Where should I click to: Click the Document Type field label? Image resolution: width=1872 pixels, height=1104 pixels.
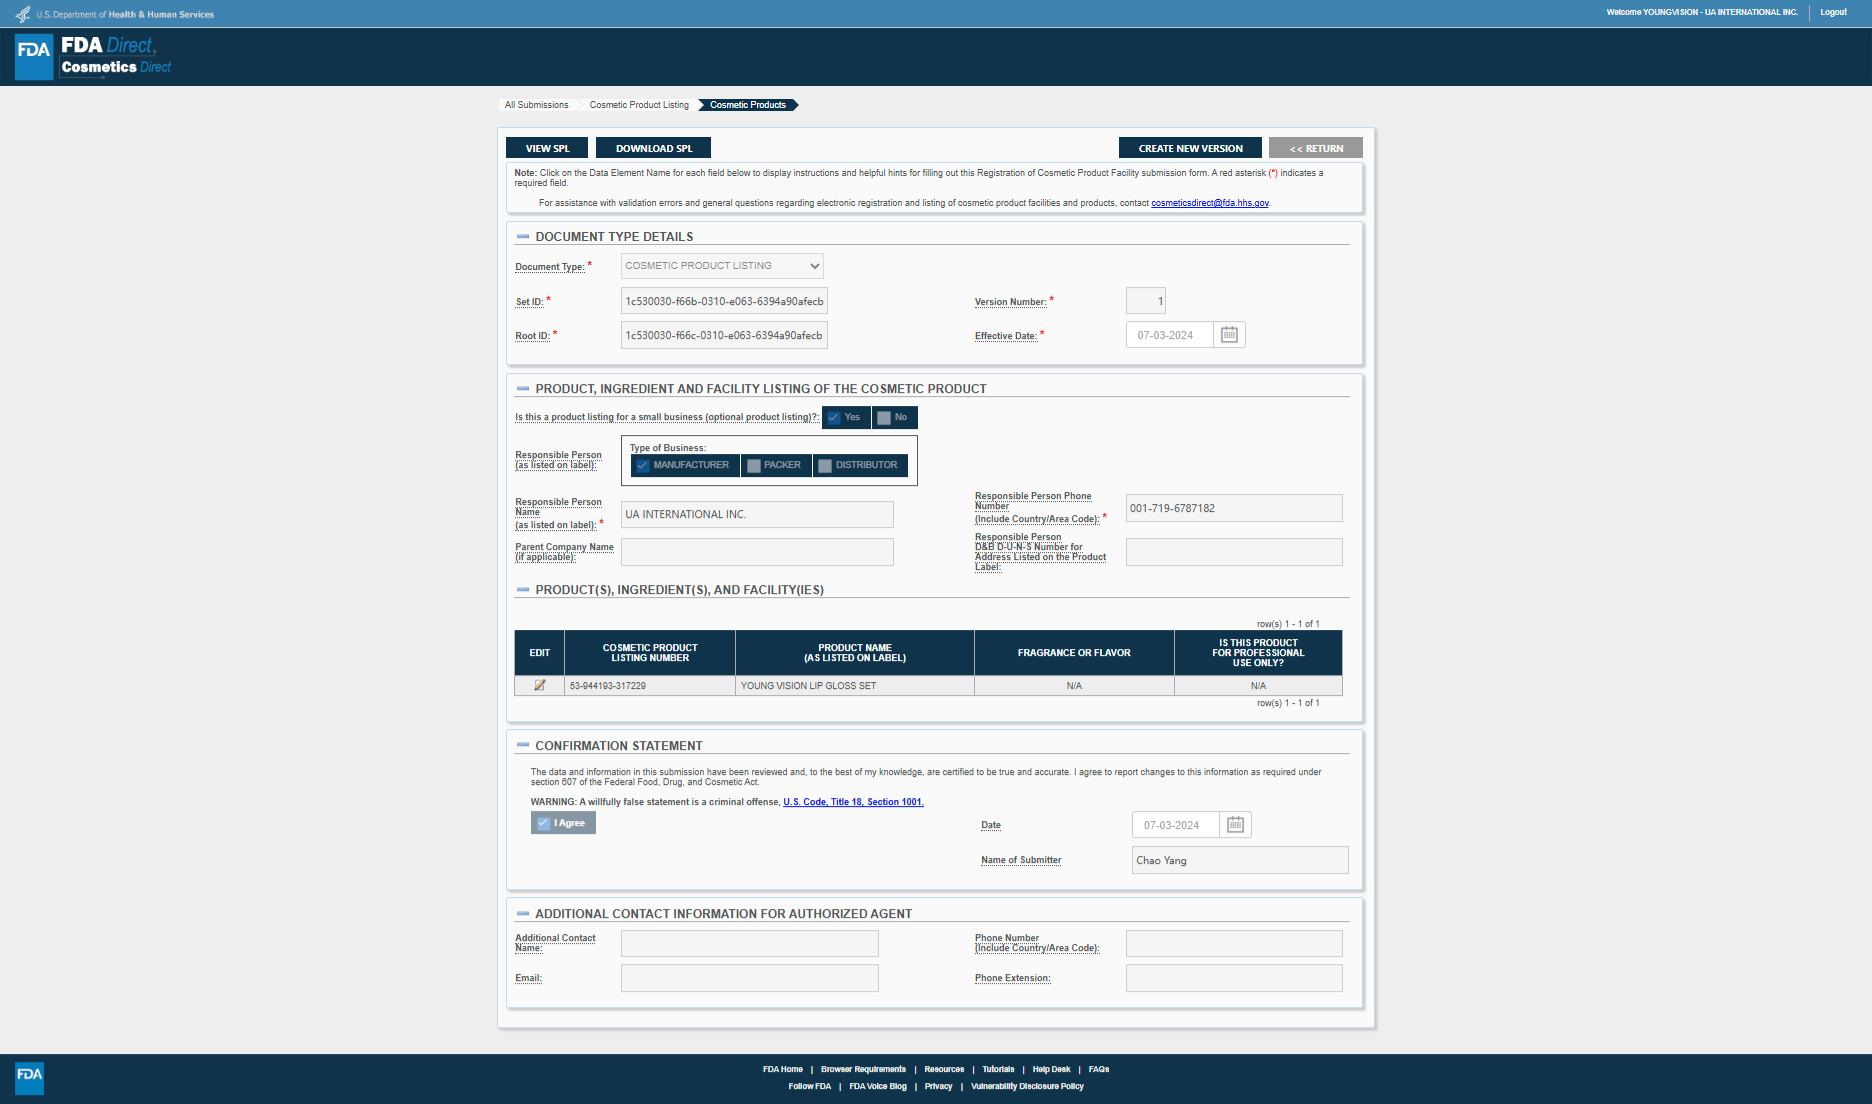tap(550, 267)
